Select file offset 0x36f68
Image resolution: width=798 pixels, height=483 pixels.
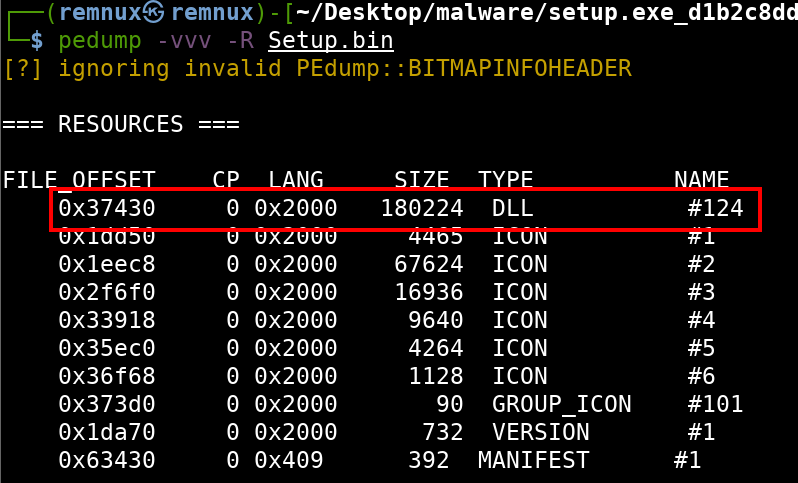(107, 376)
